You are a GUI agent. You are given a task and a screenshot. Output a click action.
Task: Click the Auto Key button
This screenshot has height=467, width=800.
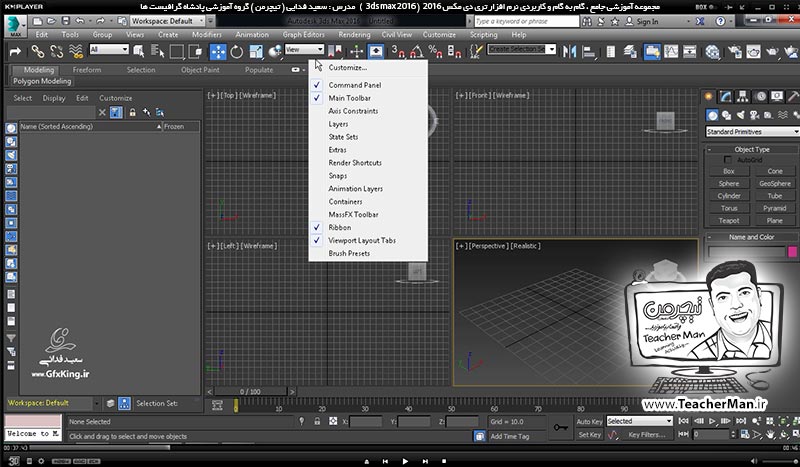[x=589, y=422]
